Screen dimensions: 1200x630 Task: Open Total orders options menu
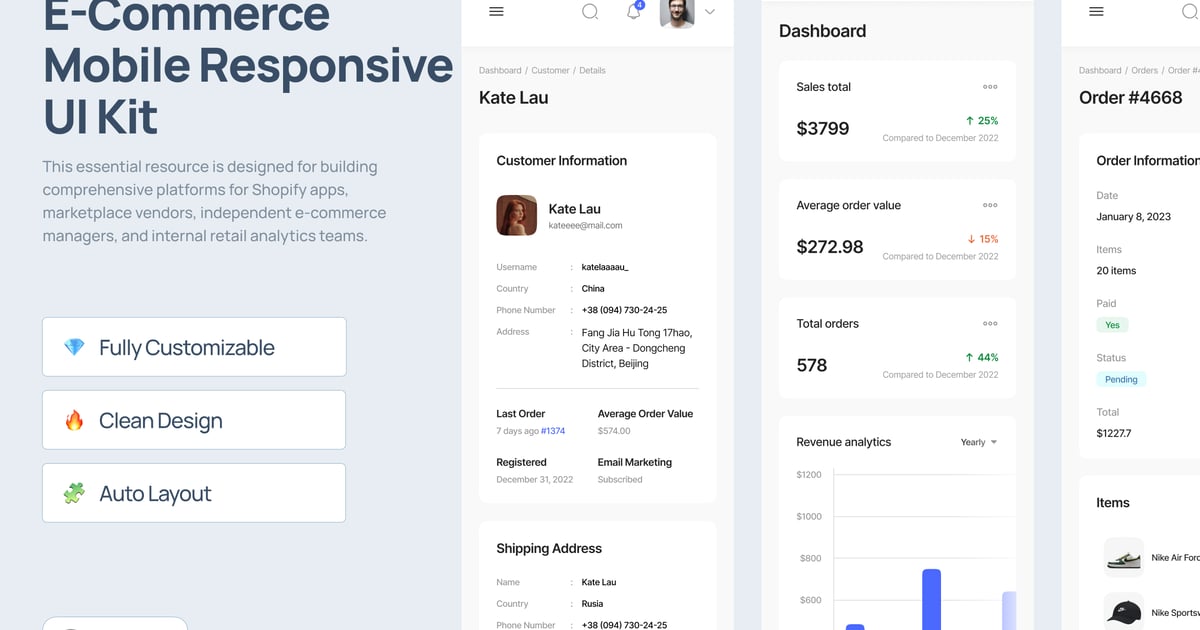(990, 323)
